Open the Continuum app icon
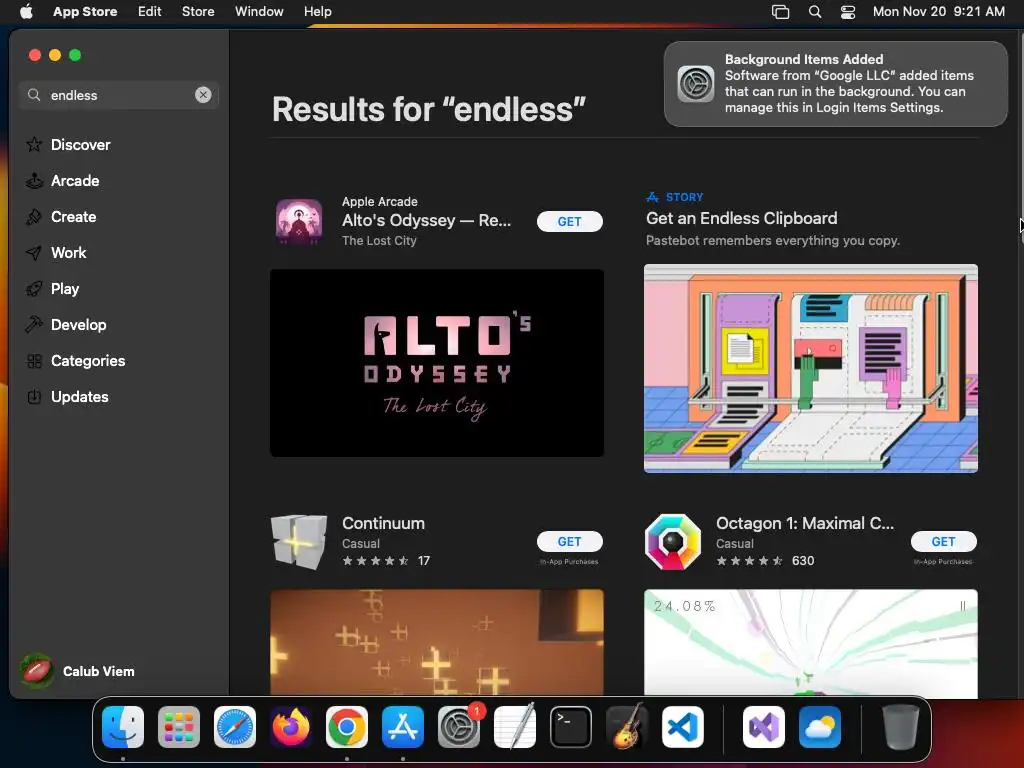Viewport: 1024px width, 768px height. (298, 541)
